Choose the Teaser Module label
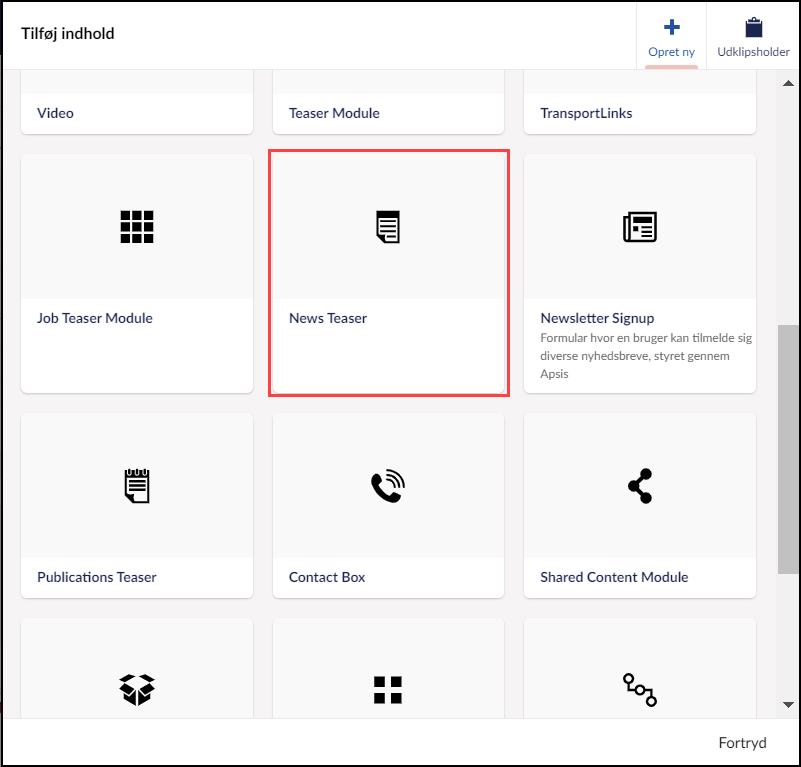This screenshot has width=801, height=767. (334, 113)
